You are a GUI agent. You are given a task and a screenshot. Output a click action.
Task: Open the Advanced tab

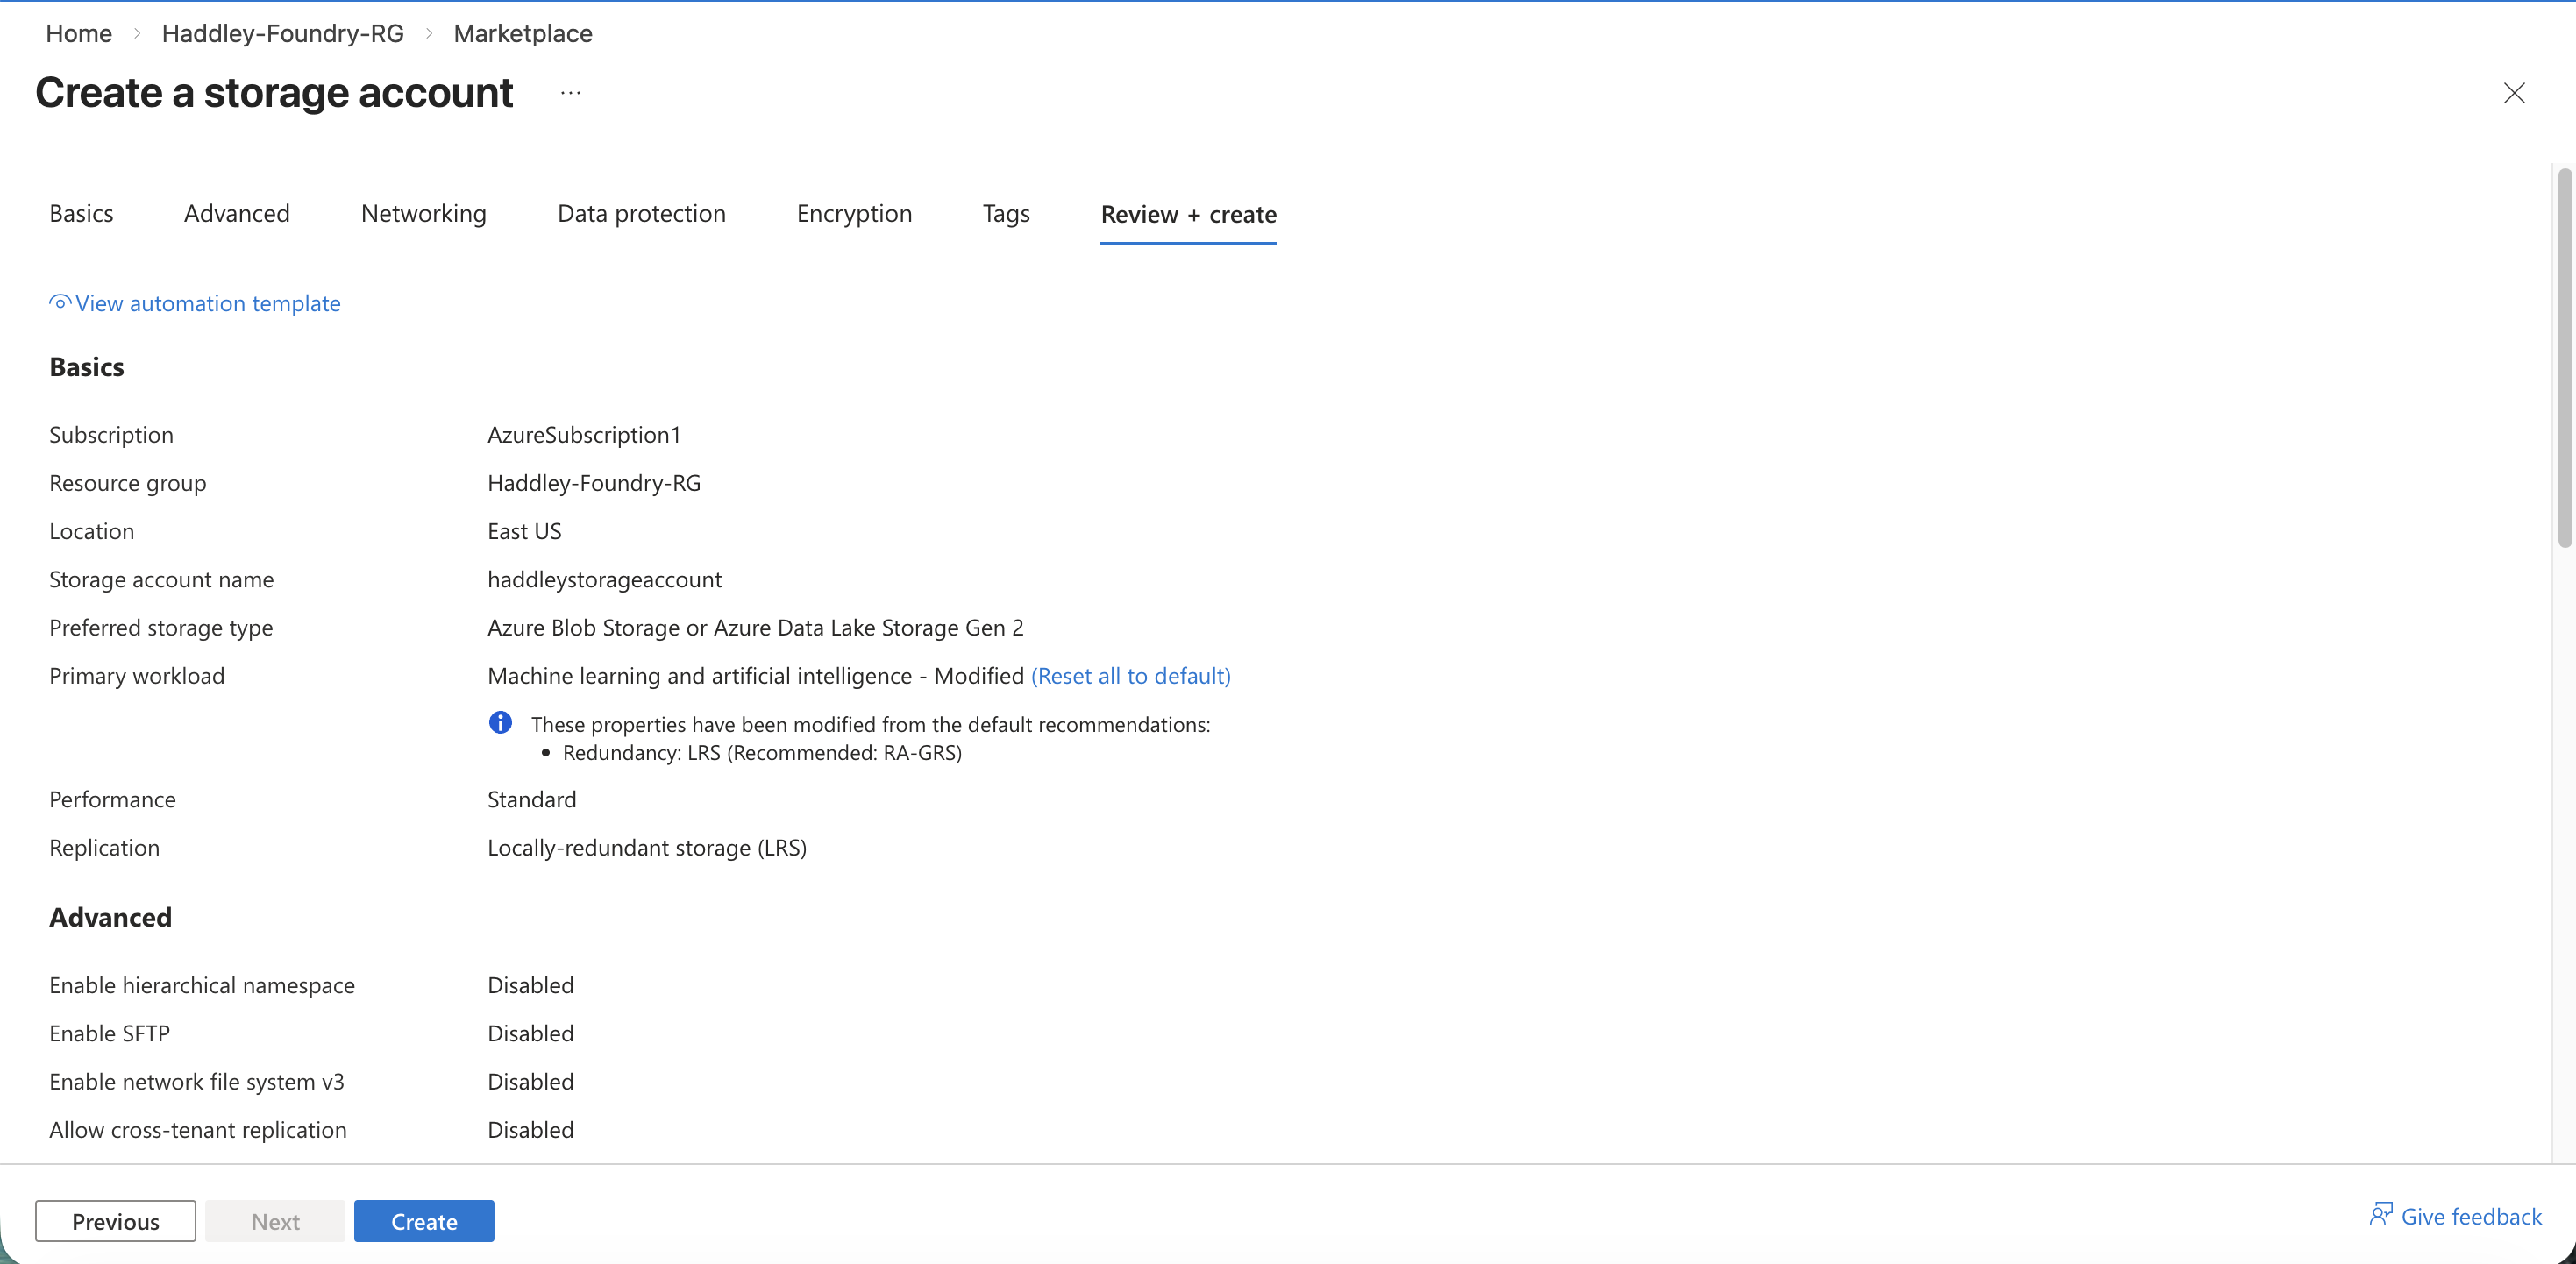point(236,213)
